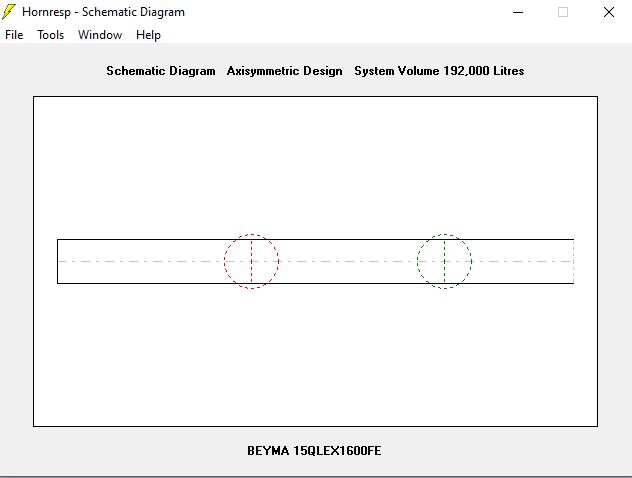Click the Hornresp lightning bolt icon
The width and height of the screenshot is (632, 478).
coord(9,12)
